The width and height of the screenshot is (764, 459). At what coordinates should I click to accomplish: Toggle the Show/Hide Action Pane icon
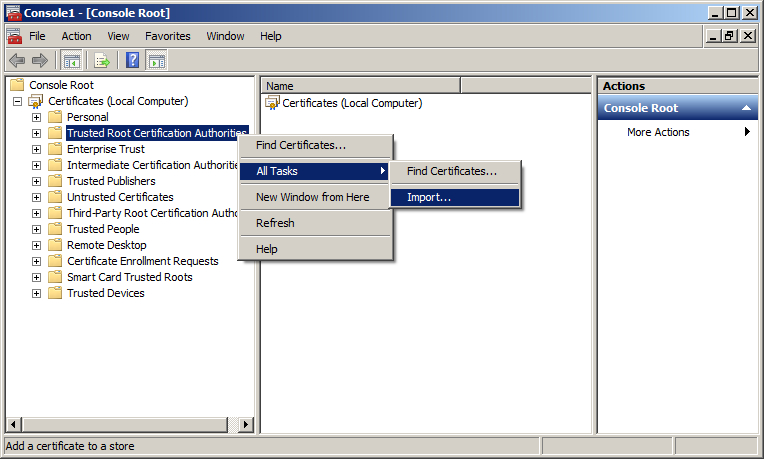(156, 60)
